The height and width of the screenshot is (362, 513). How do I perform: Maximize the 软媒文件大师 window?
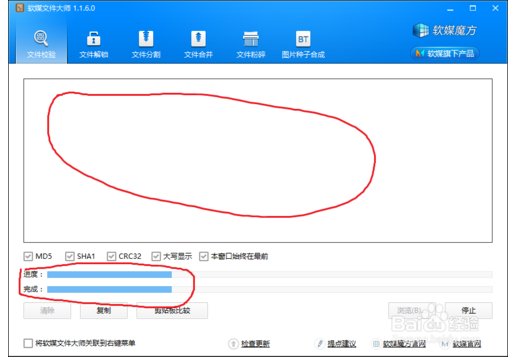click(473, 8)
